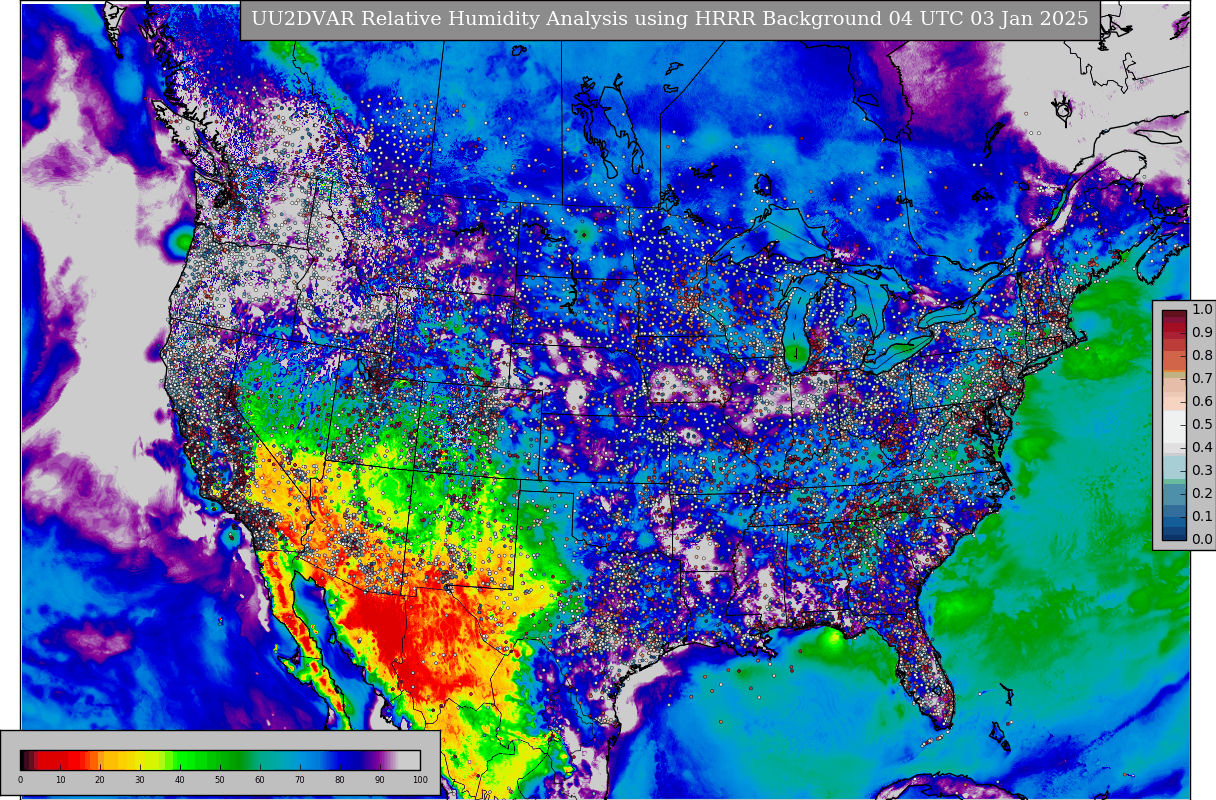
Task: Click the 30 tick label on humidity colorbar
Action: [x=140, y=780]
